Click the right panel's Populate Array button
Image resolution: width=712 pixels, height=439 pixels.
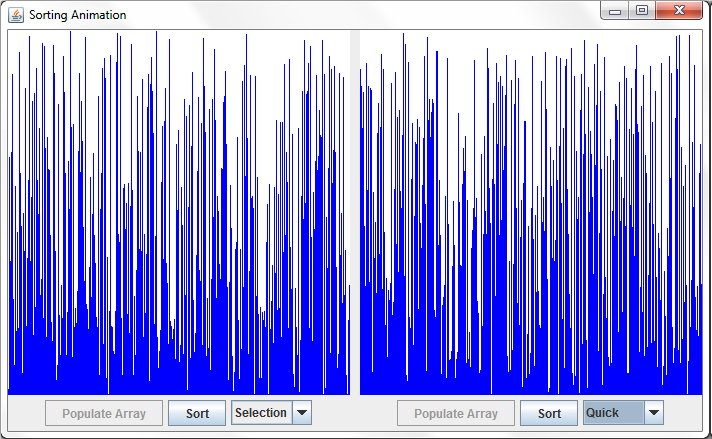click(456, 413)
